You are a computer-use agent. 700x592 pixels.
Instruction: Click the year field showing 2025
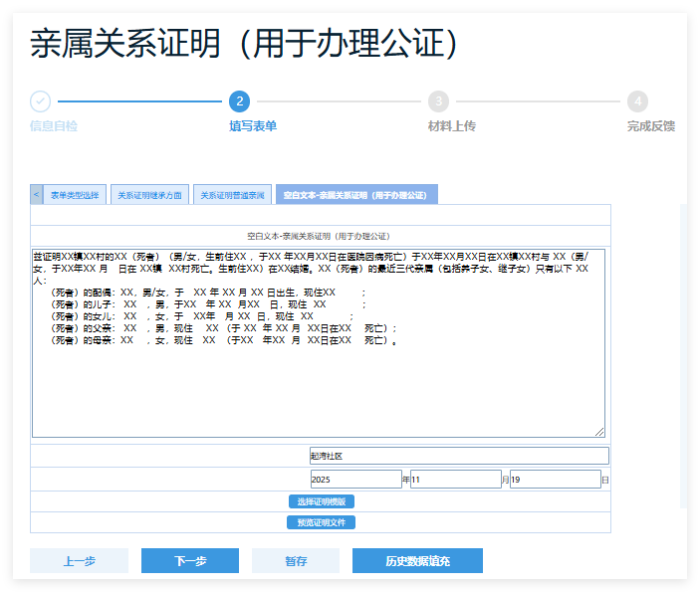(355, 479)
